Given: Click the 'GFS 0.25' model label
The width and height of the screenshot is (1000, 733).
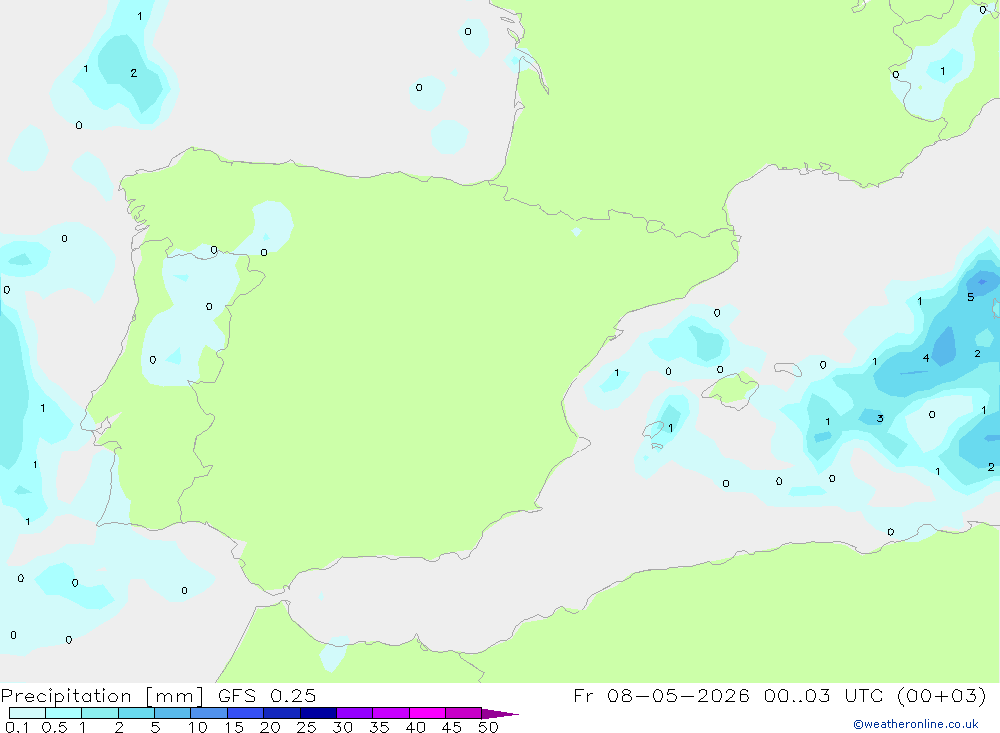Looking at the screenshot, I should point(267,695).
